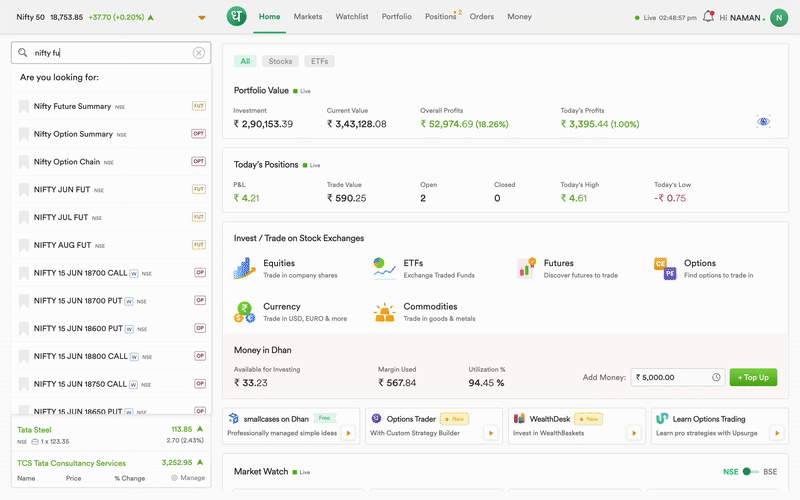Click the Dhan logo icon
800x500 pixels.
(x=236, y=17)
